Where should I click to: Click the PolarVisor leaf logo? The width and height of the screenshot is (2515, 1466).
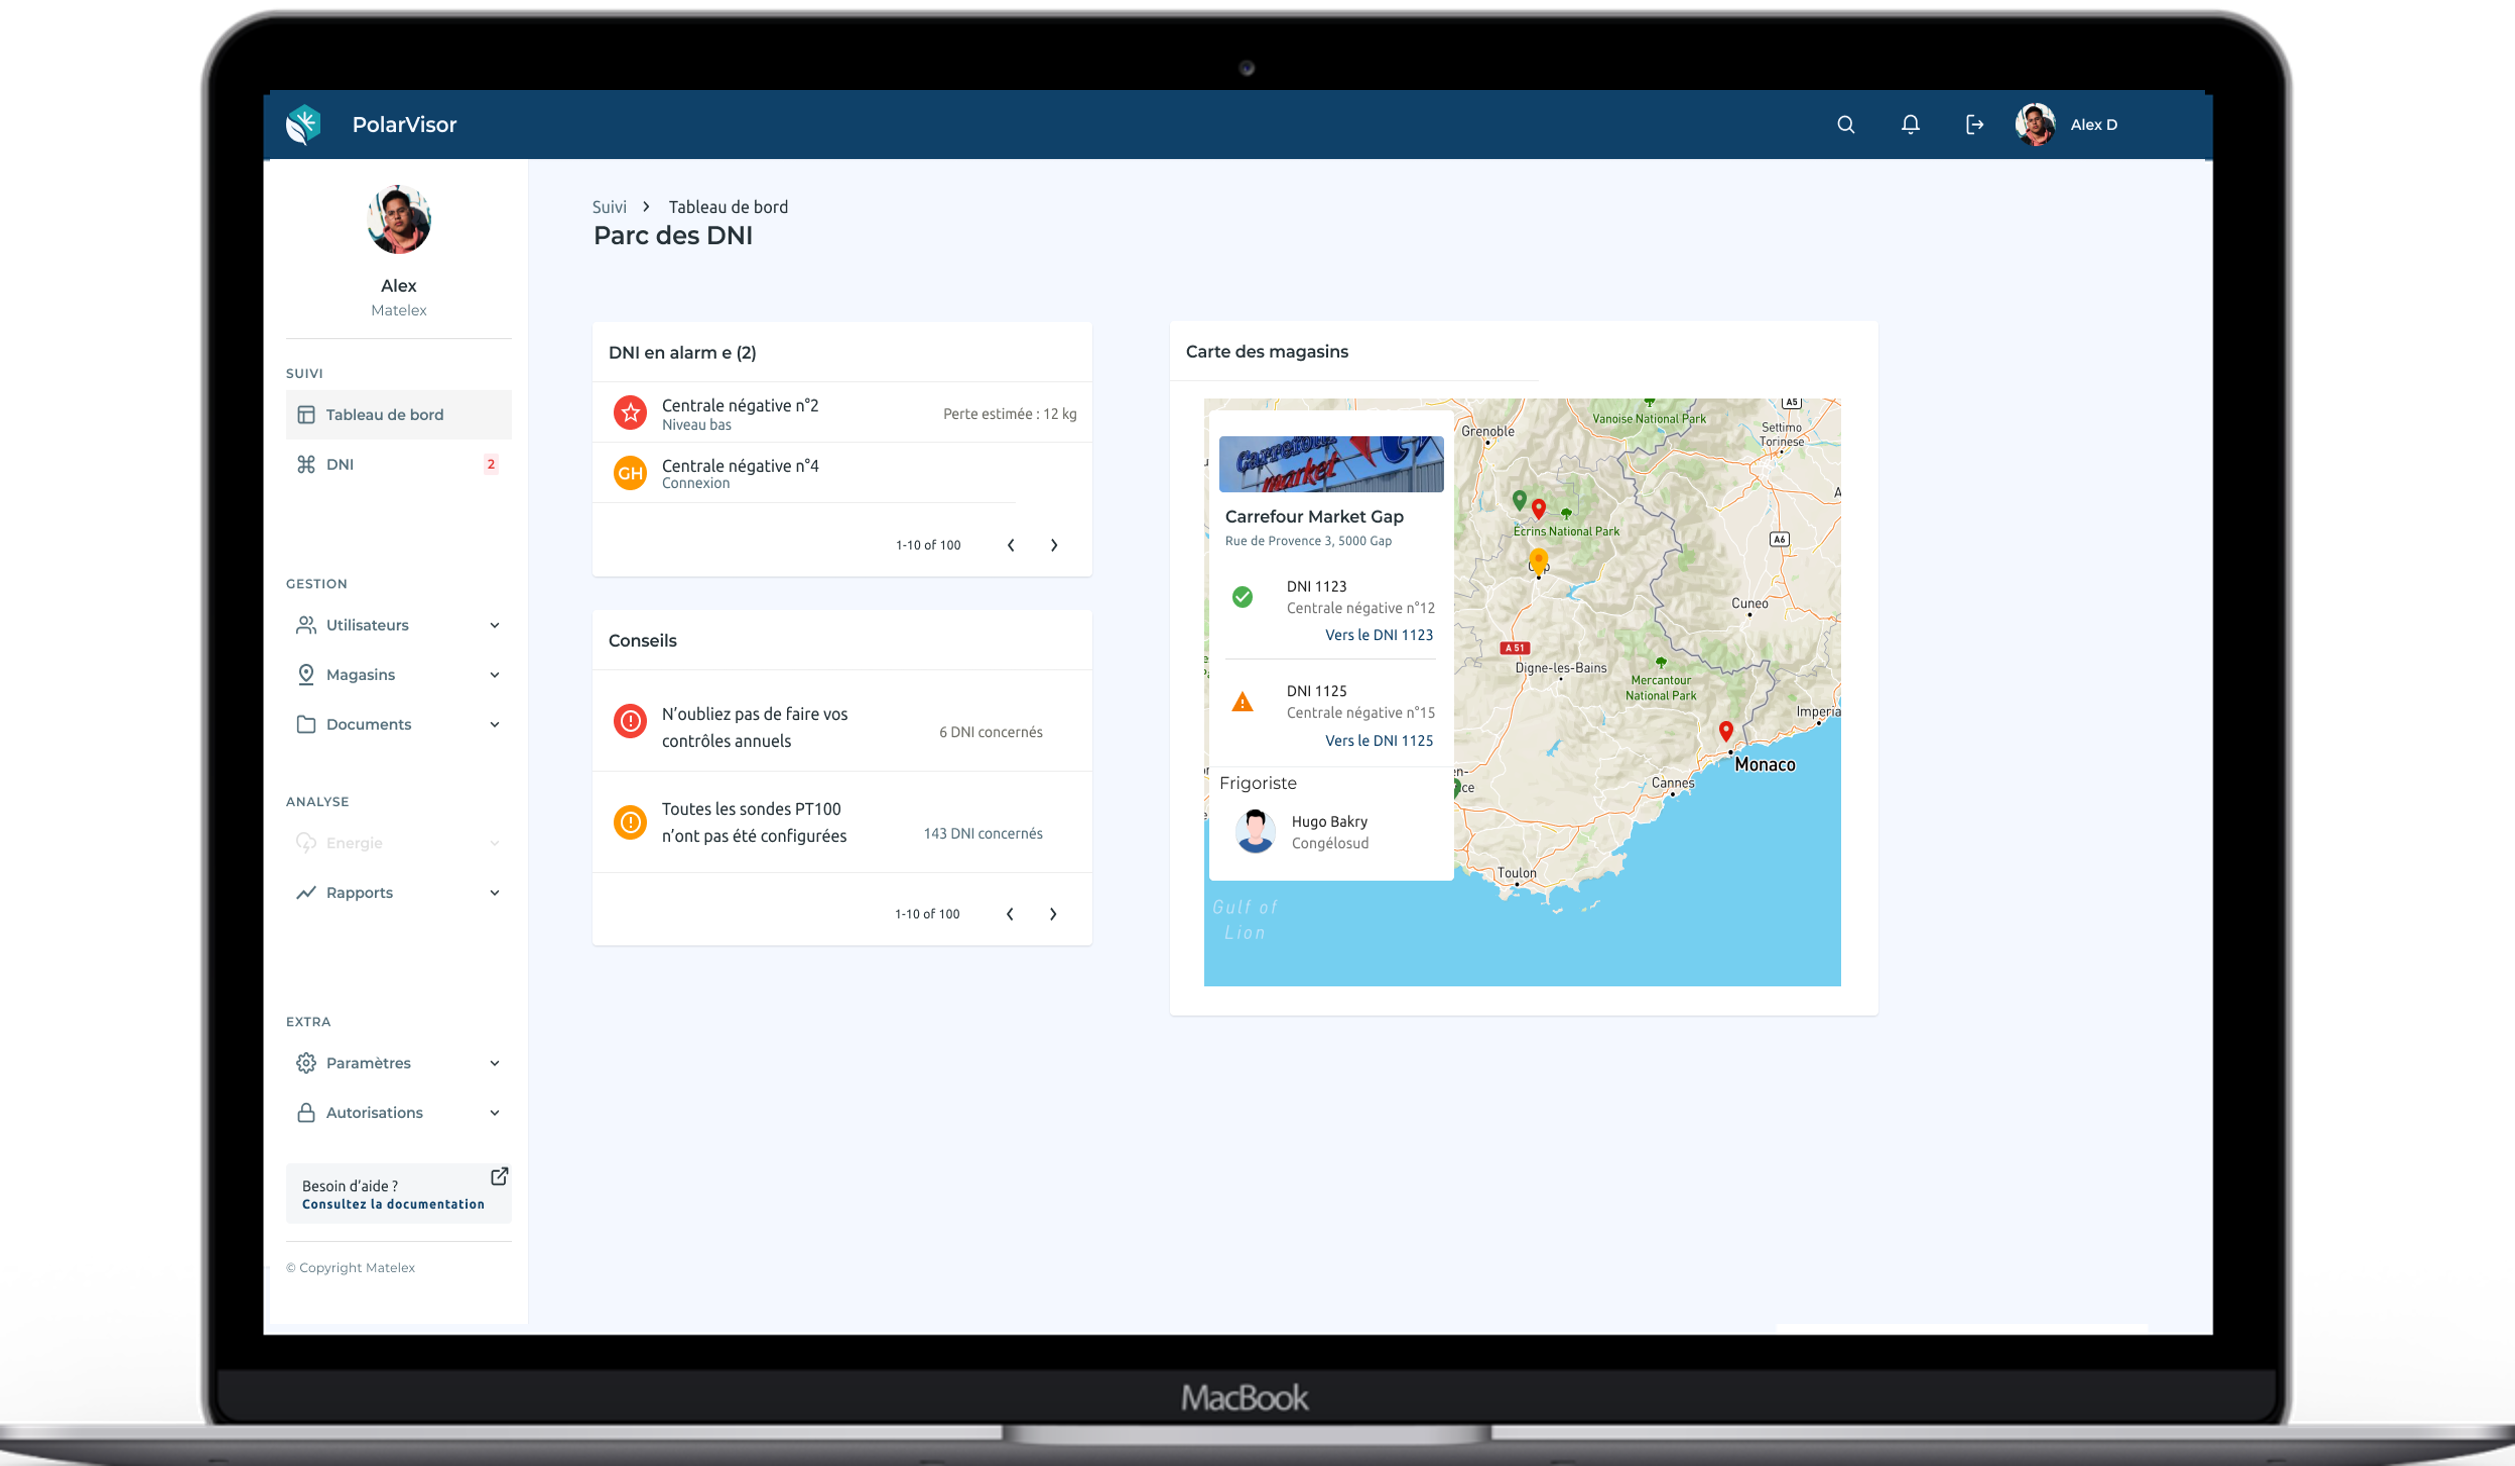pyautogui.click(x=304, y=124)
